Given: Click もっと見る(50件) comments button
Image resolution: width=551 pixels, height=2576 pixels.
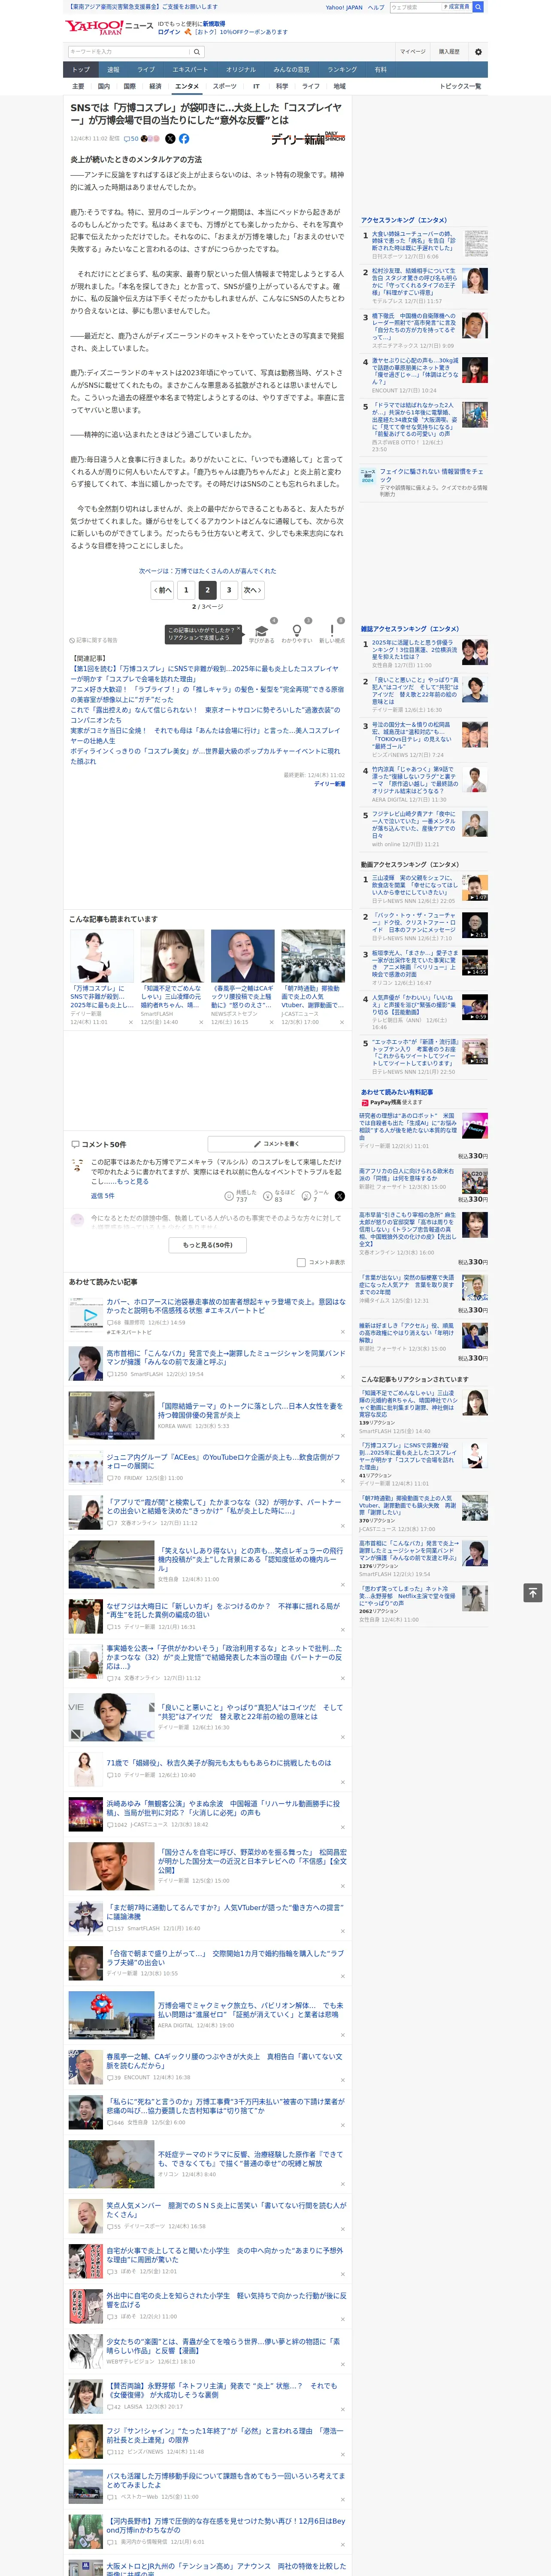Looking at the screenshot, I should [x=207, y=1245].
